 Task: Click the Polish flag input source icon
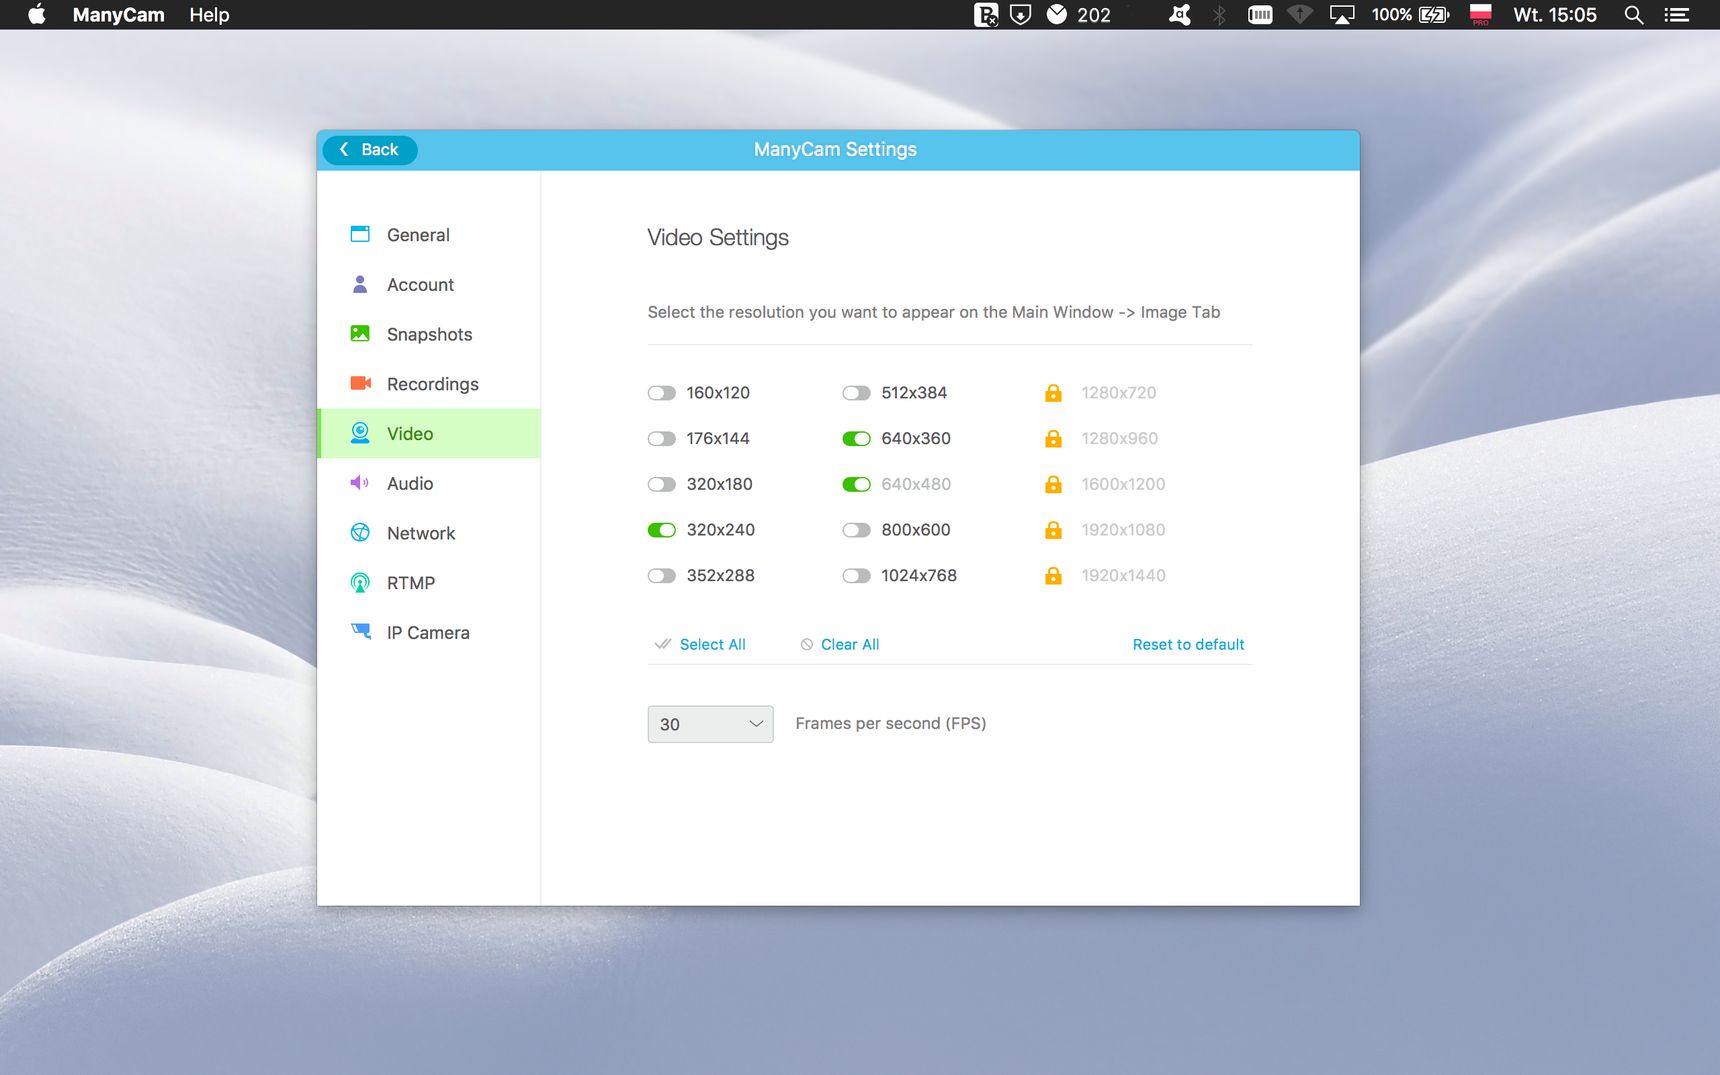[1481, 14]
